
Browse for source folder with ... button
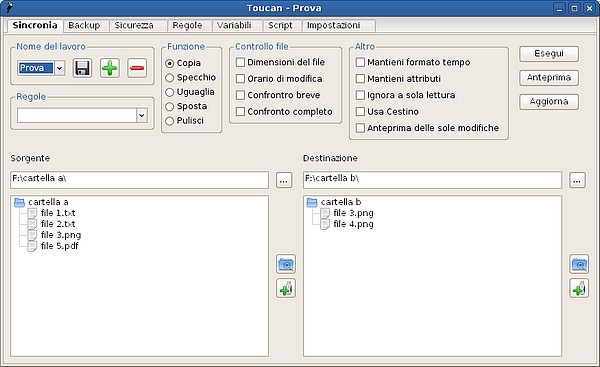[284, 180]
